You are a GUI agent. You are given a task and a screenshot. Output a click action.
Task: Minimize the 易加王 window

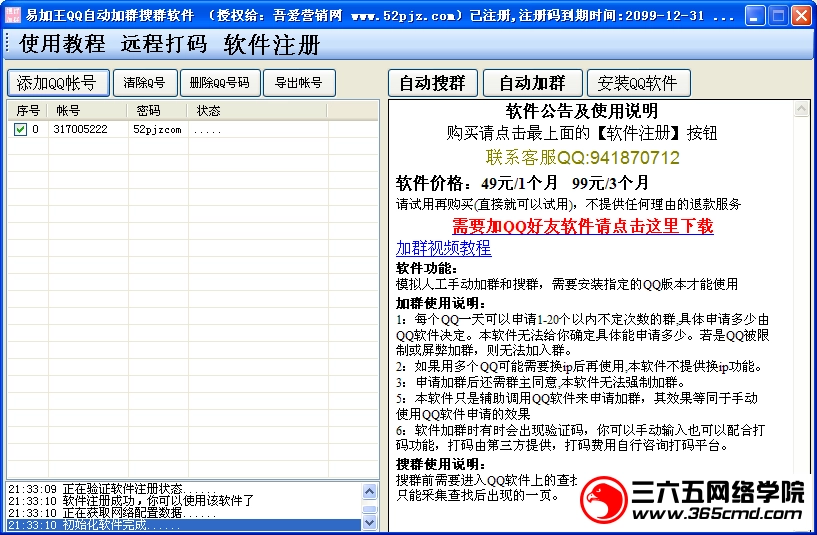pos(754,16)
